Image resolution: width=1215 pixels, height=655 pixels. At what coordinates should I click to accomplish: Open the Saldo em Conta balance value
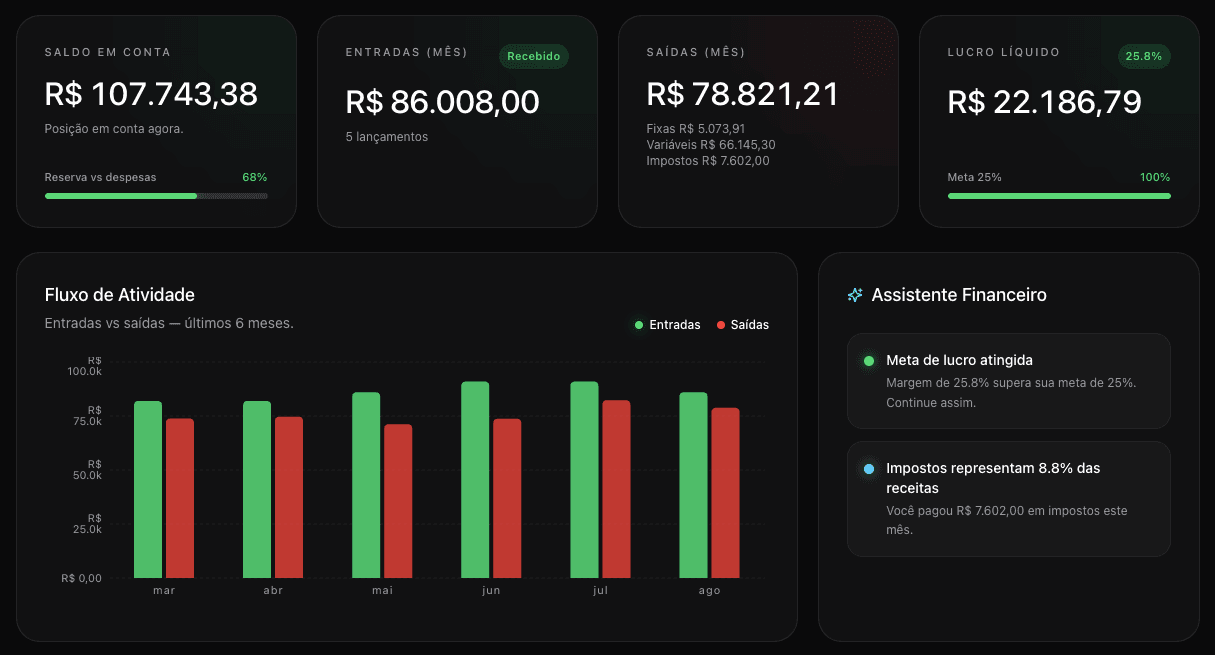coord(151,94)
